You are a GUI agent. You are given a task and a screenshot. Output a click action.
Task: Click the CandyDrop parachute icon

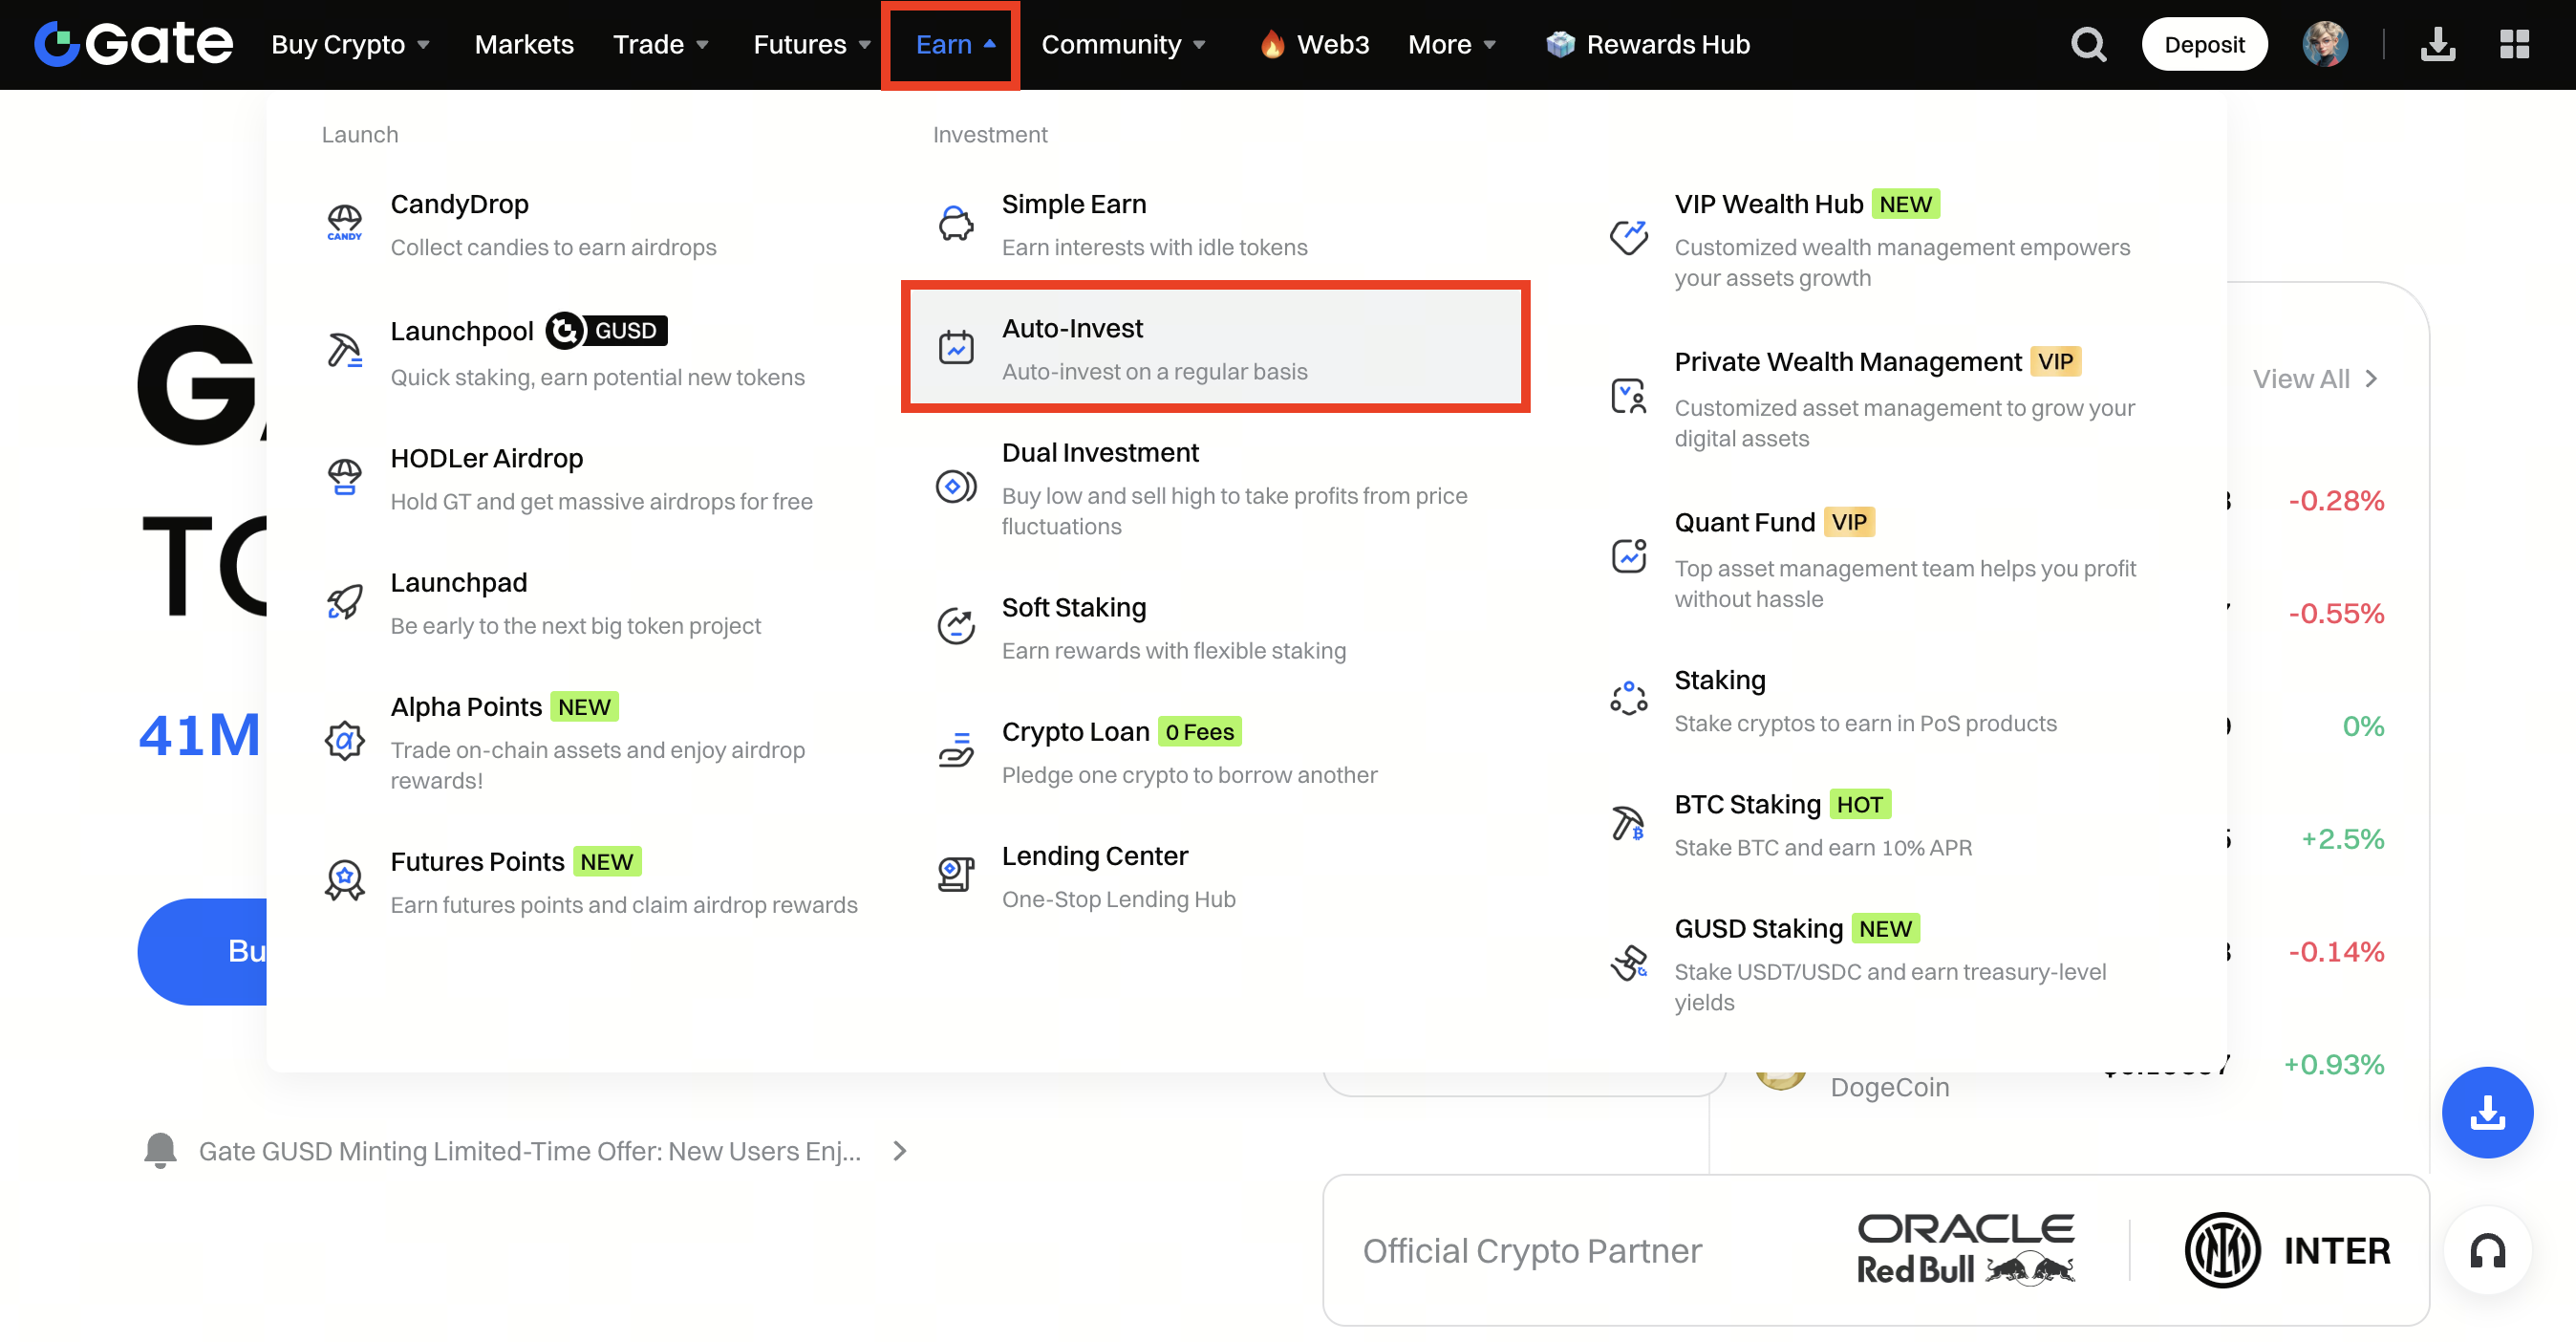click(344, 223)
